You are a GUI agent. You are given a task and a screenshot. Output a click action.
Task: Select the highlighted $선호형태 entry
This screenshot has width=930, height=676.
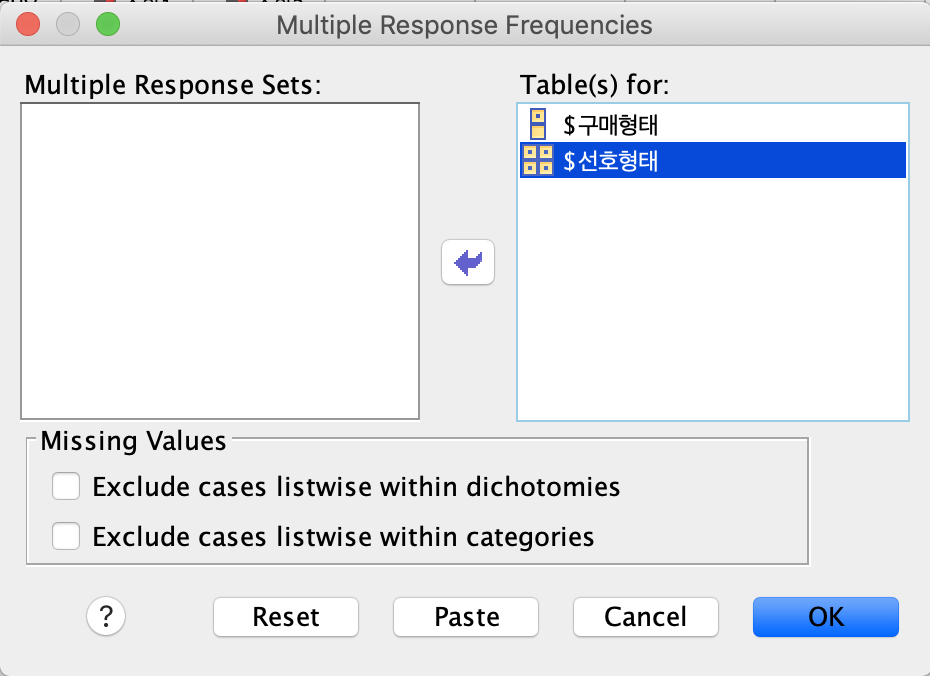pyautogui.click(x=713, y=160)
